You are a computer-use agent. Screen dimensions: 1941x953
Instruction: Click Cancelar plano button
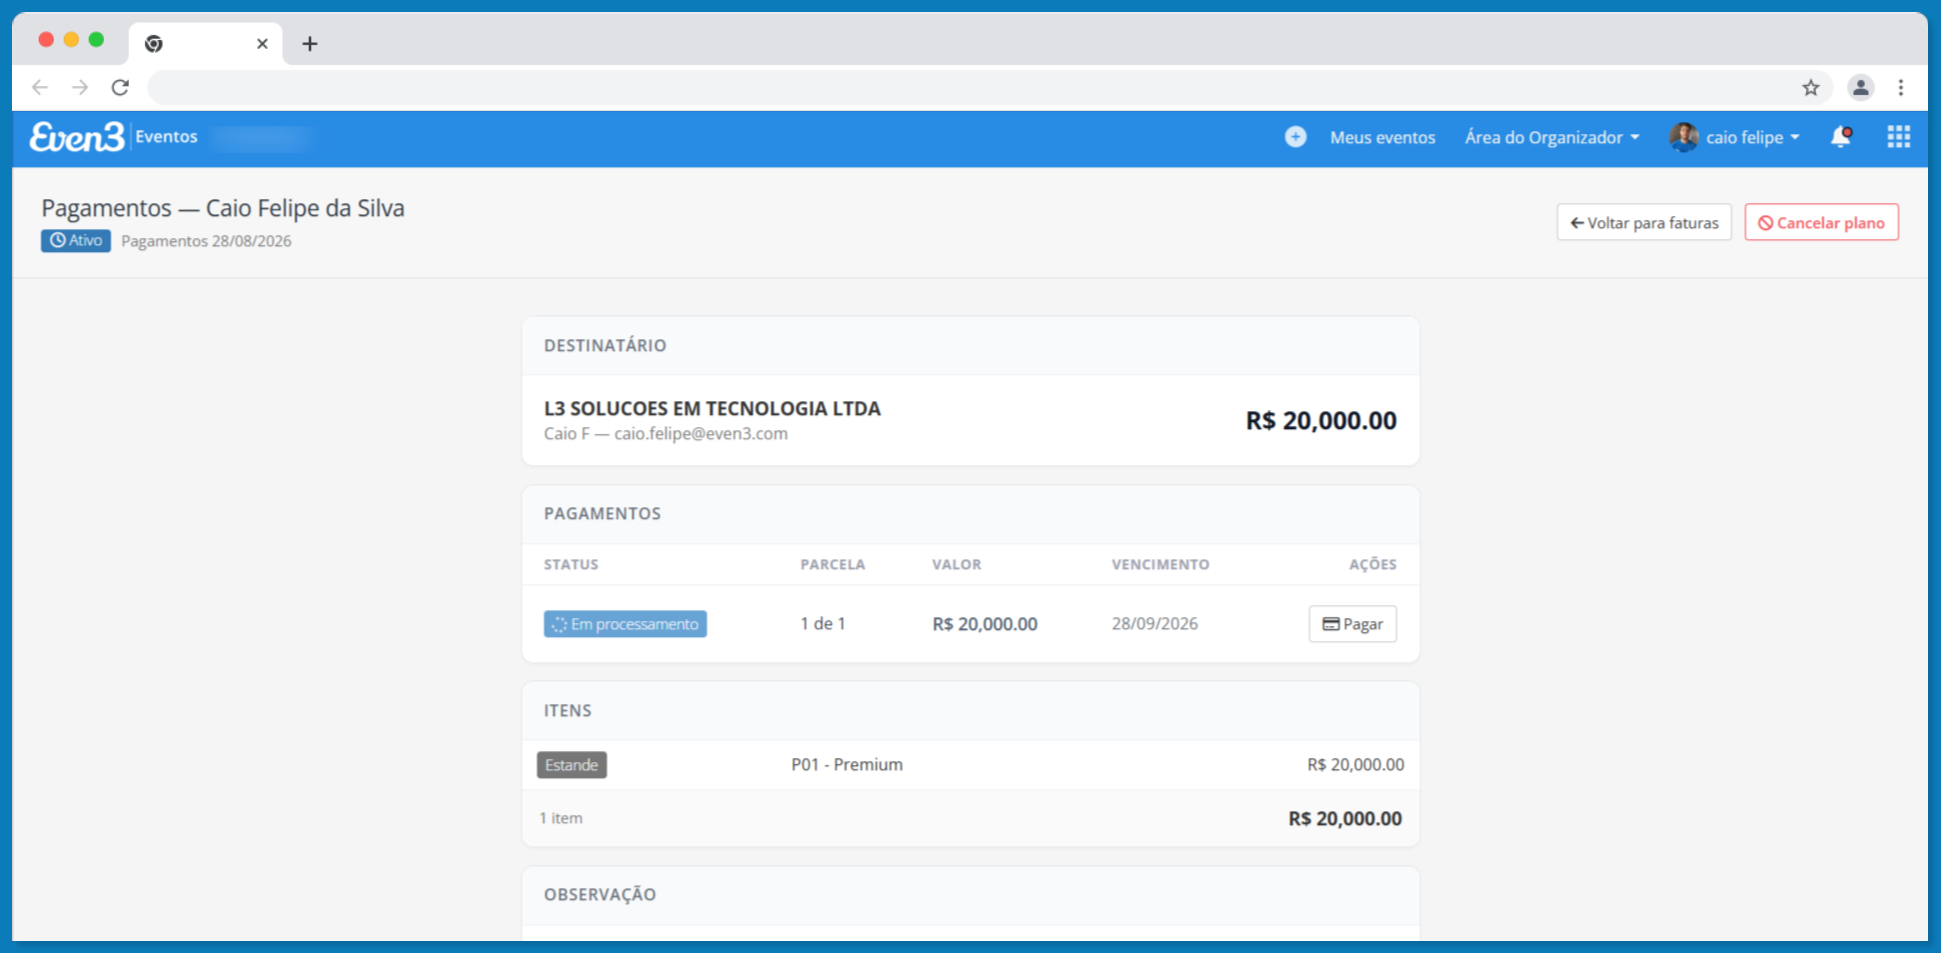(x=1821, y=223)
